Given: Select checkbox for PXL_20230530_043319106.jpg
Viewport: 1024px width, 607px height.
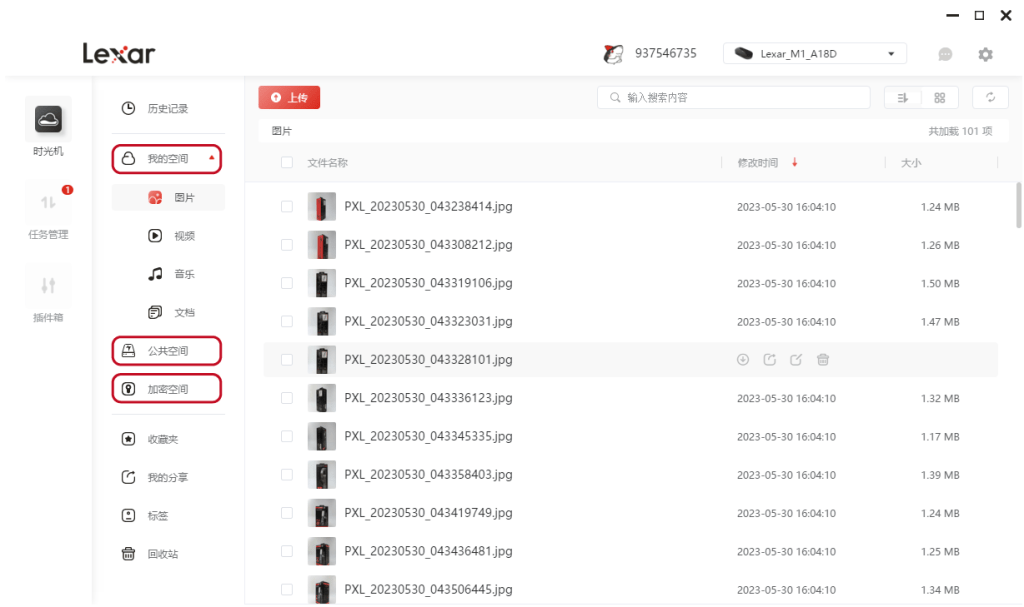Looking at the screenshot, I should (287, 283).
